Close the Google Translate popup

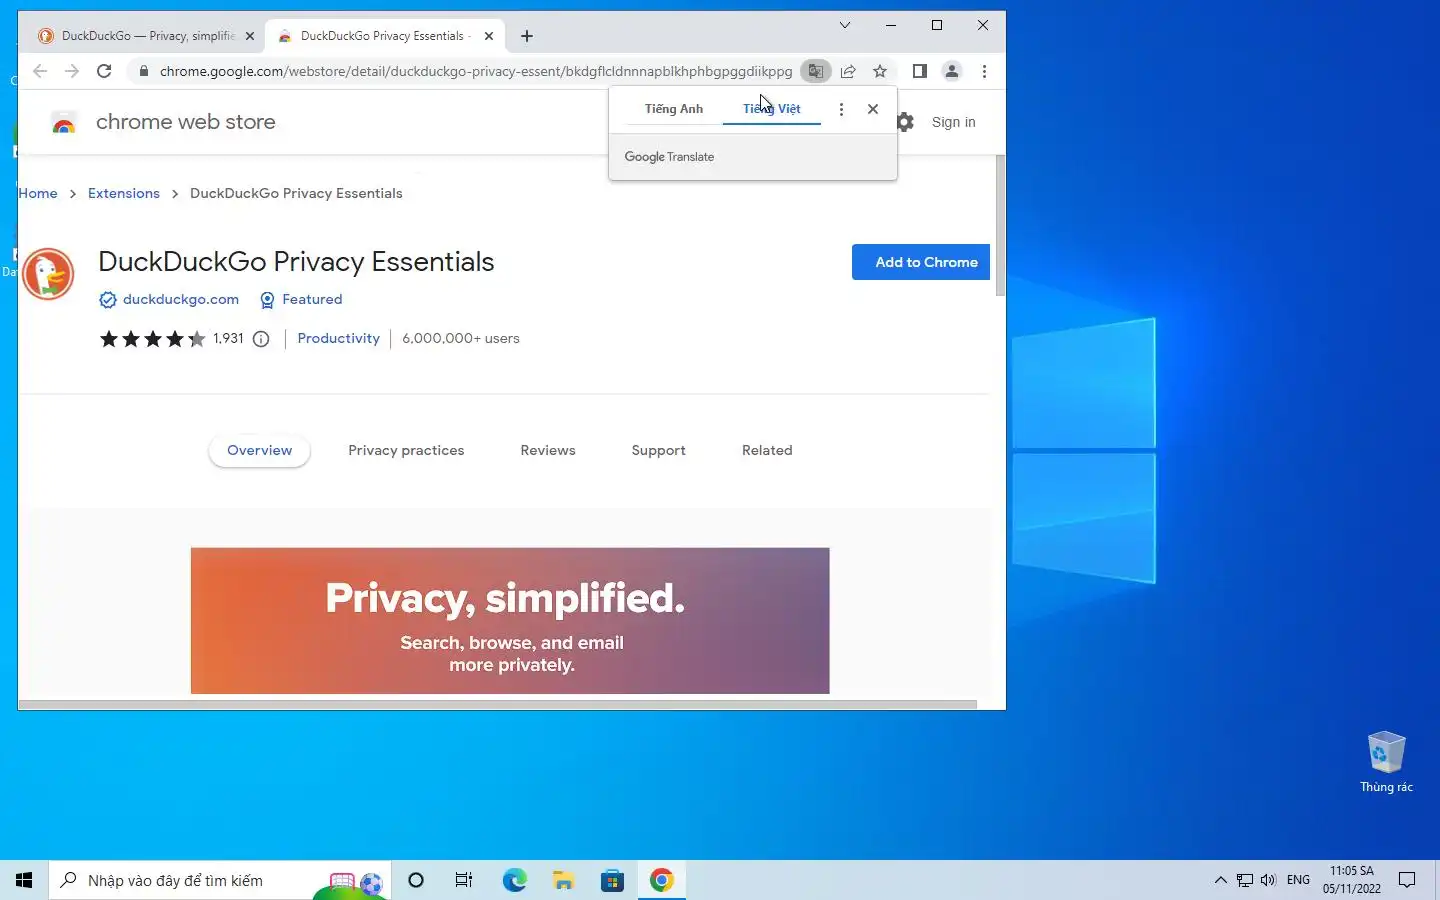[873, 109]
